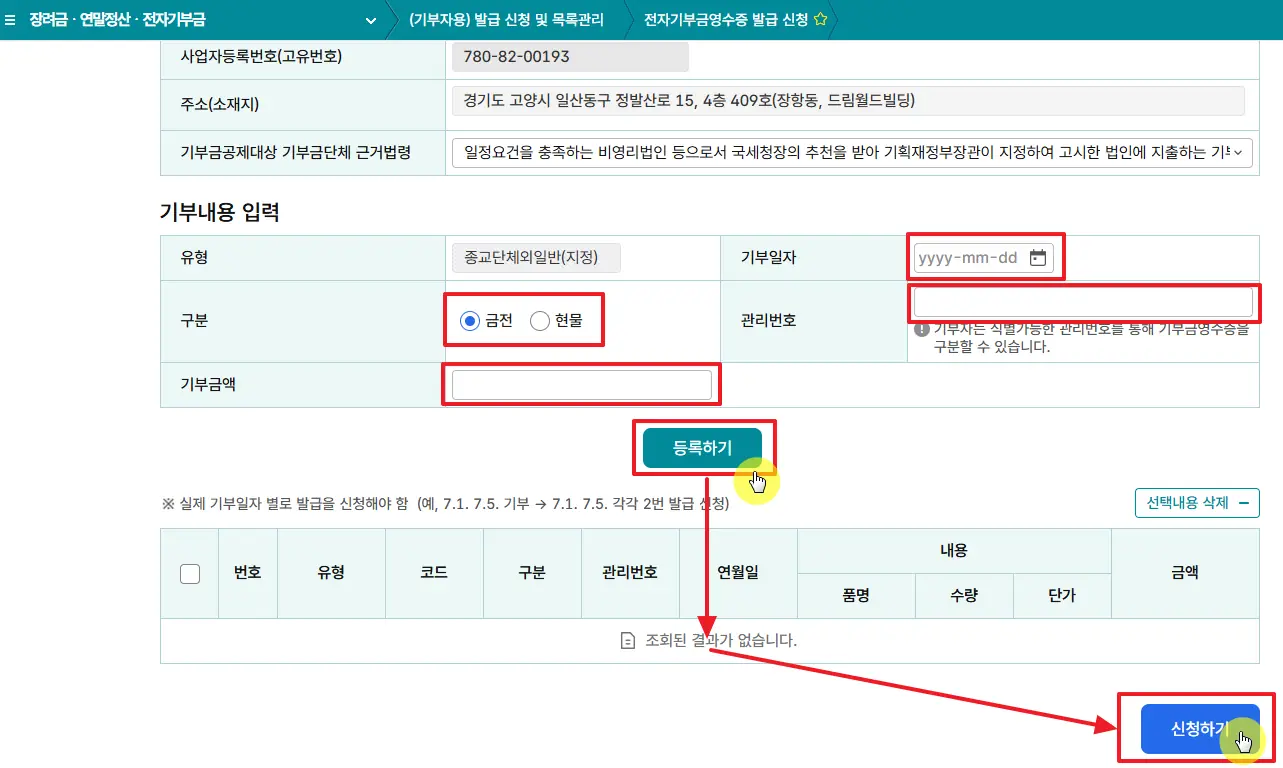This screenshot has width=1283, height=768.
Task: Select the 현물 radio button
Action: (x=540, y=321)
